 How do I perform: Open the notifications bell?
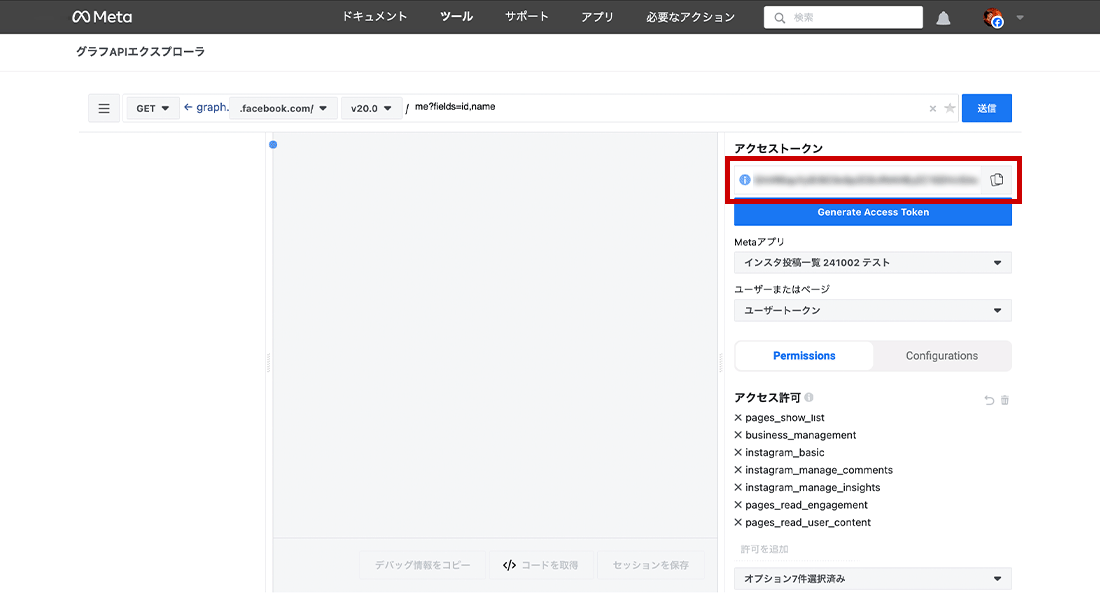click(944, 18)
